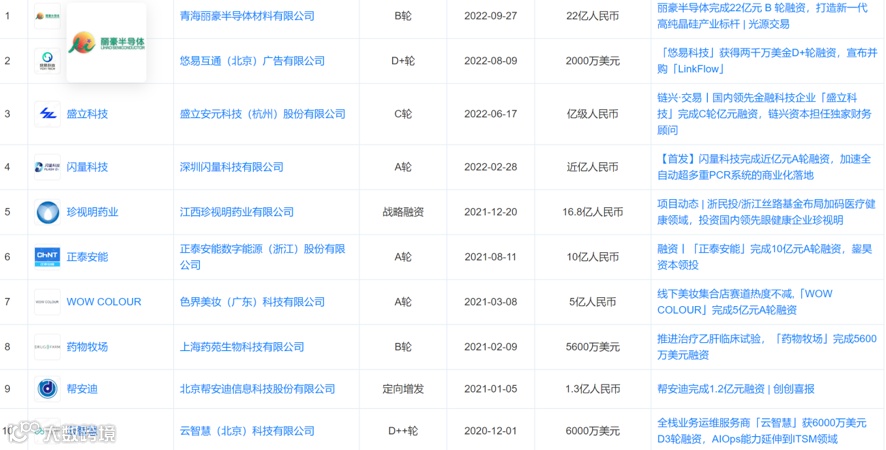
Task: Open 线下美妆集合店 WOW COLOUR news link
Action: (x=745, y=302)
